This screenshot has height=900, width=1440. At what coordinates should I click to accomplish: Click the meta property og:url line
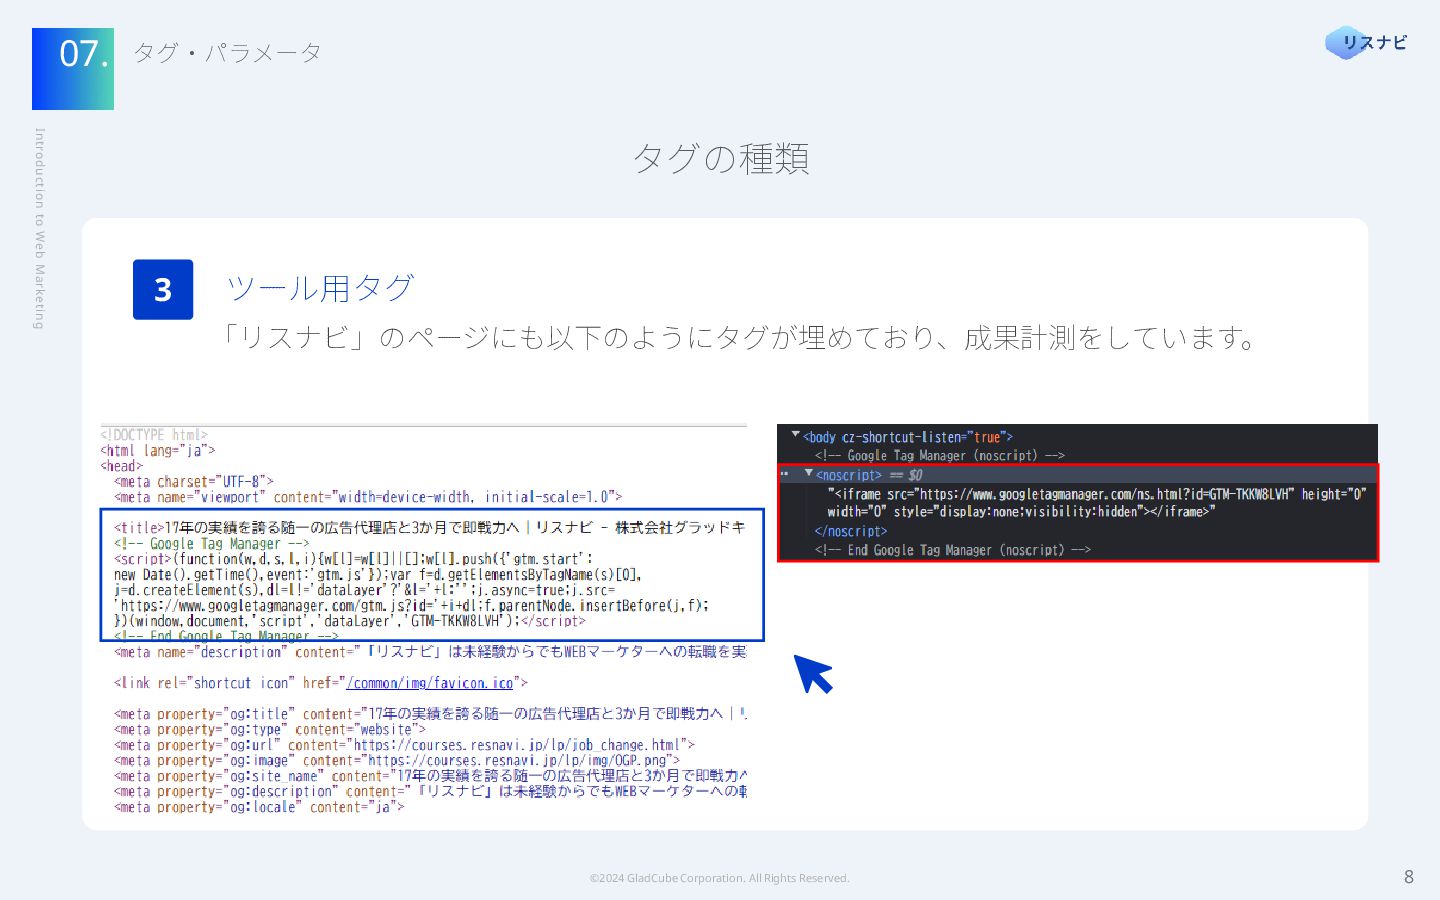point(404,745)
